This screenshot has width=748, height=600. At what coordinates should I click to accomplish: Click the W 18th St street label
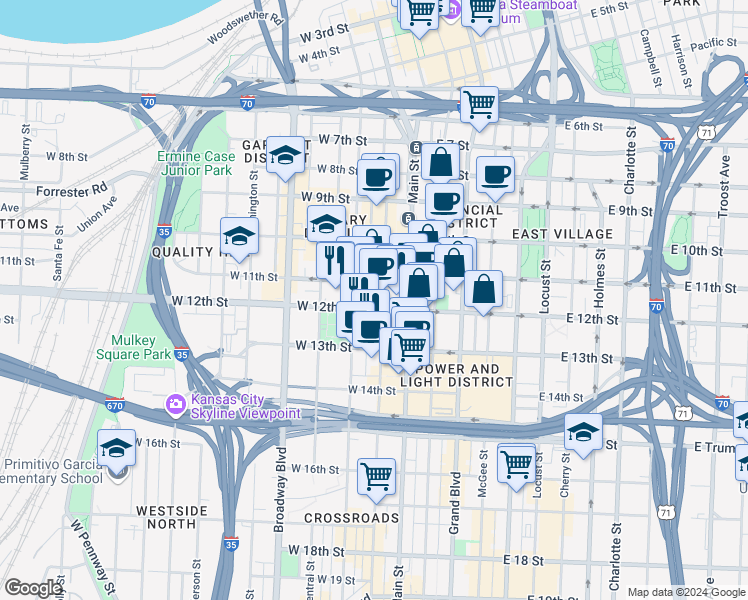(316, 551)
